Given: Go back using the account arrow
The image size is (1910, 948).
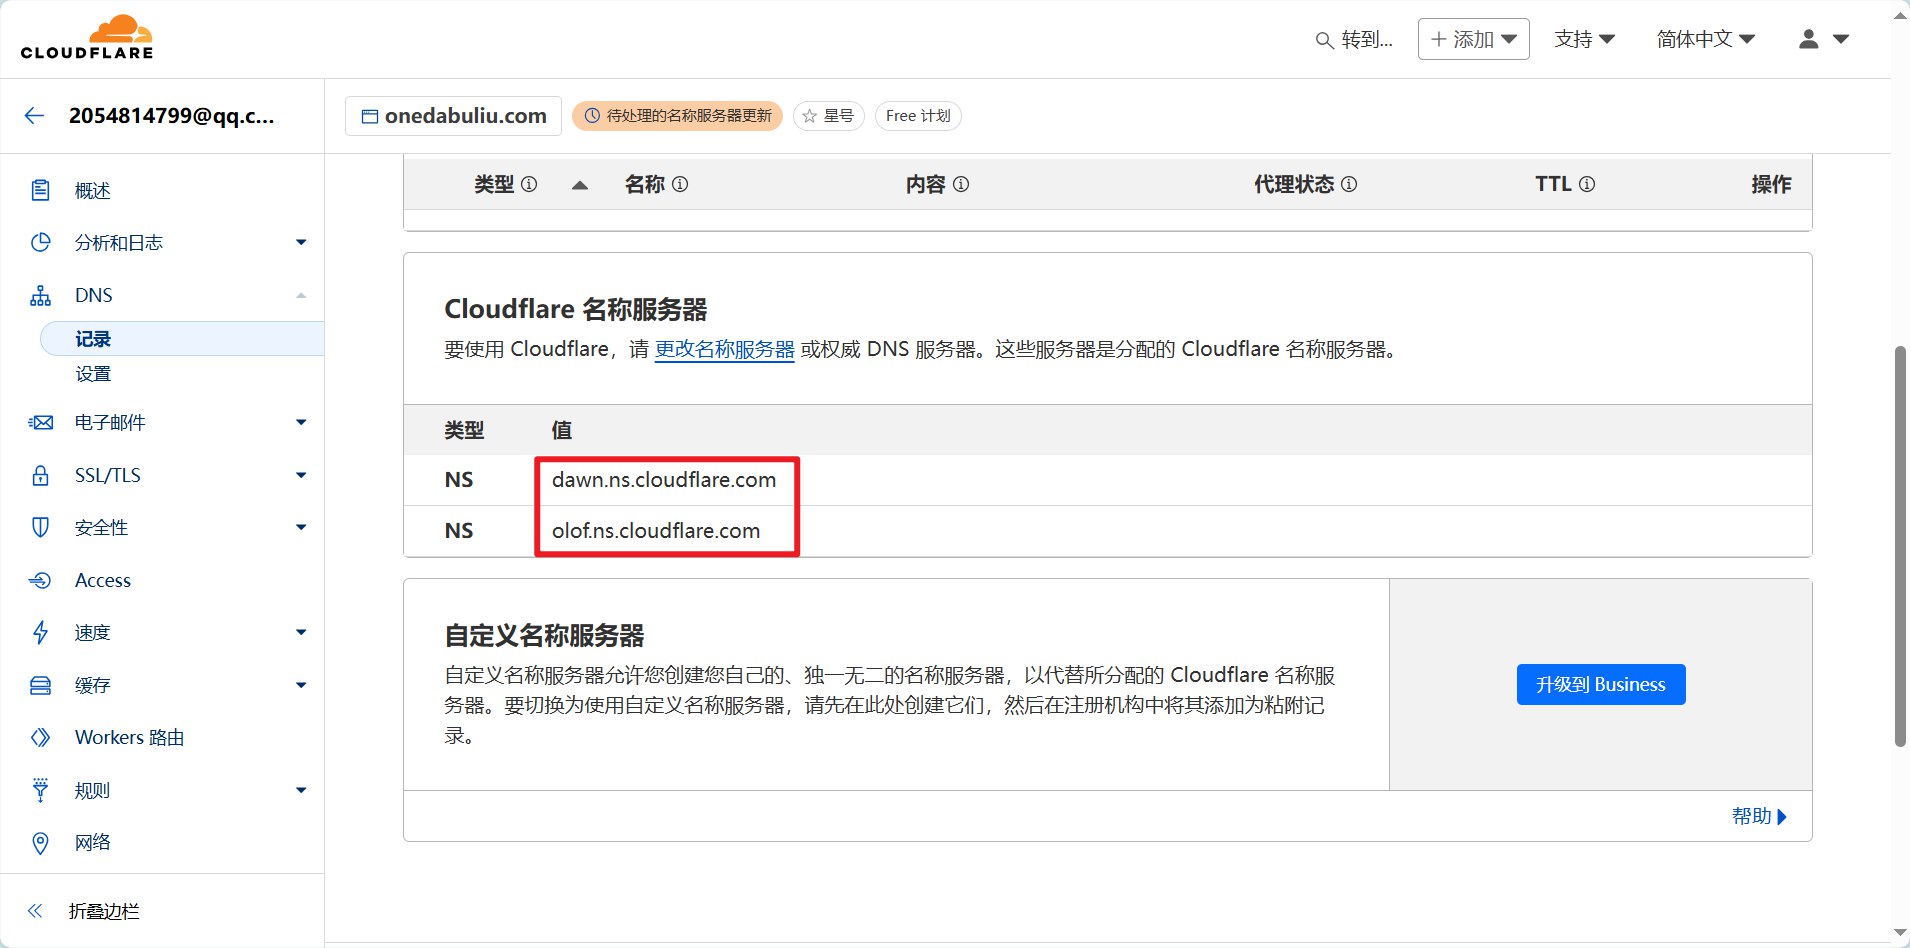Looking at the screenshot, I should (35, 116).
